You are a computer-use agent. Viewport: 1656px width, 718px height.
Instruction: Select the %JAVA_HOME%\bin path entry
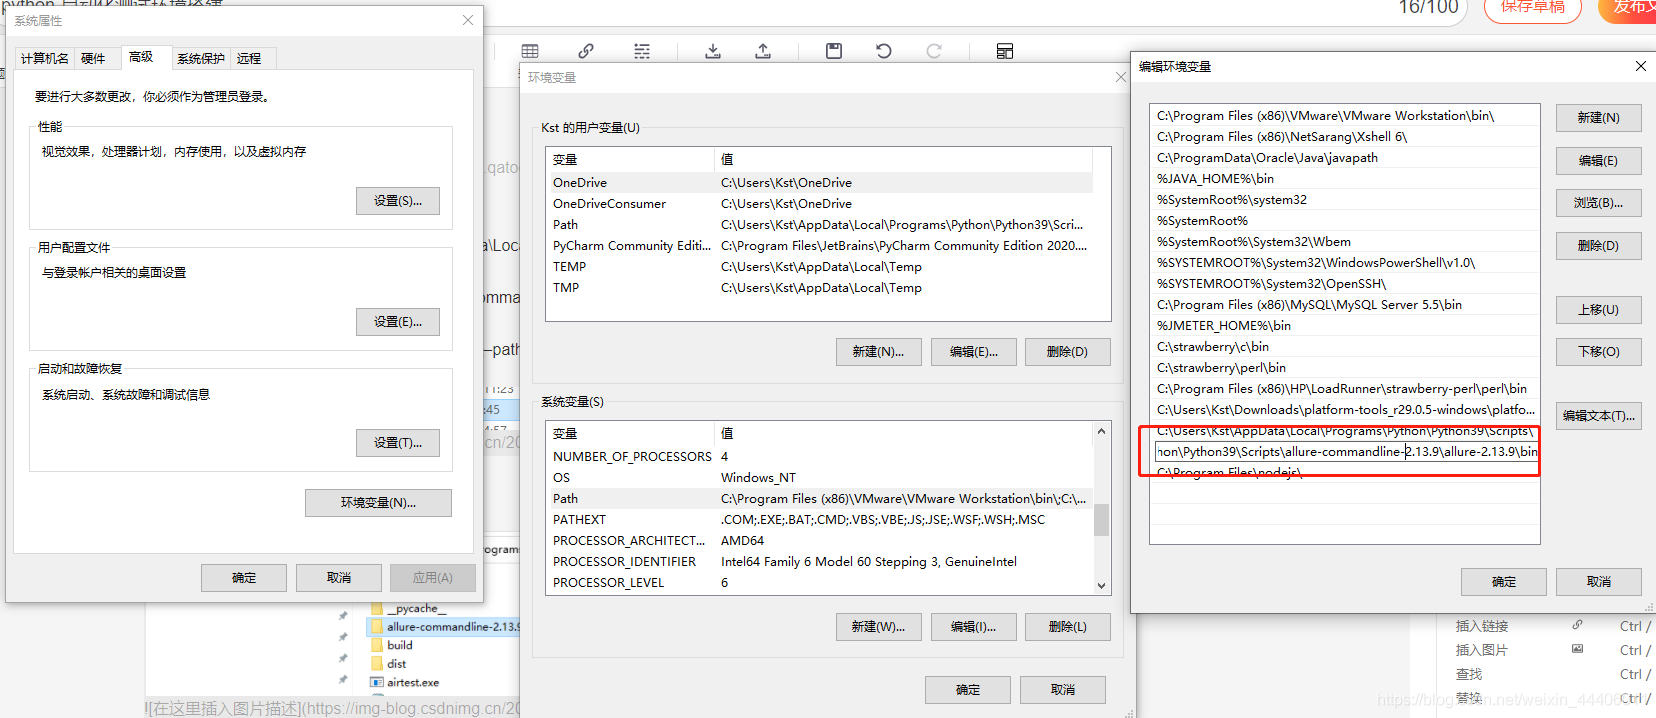click(x=1345, y=179)
